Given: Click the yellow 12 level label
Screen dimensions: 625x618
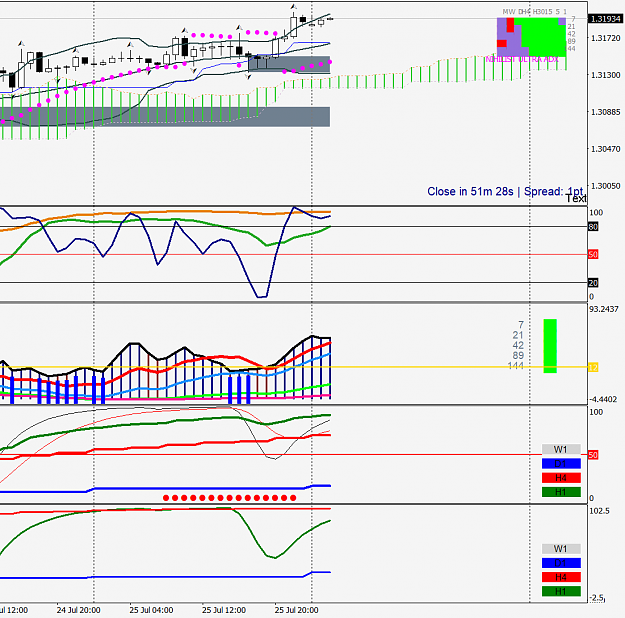Looking at the screenshot, I should click(x=593, y=367).
